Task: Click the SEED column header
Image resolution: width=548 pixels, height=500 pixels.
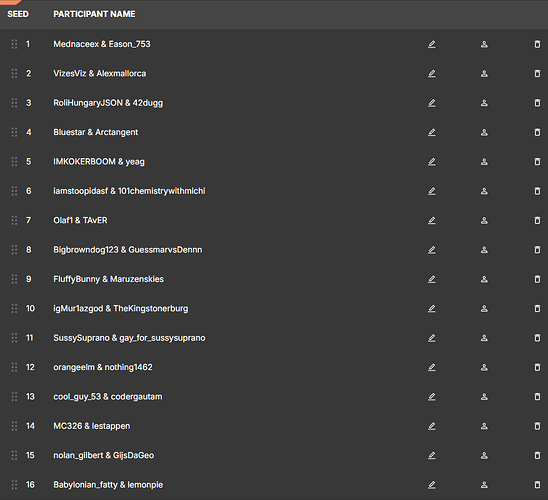Action: [18, 14]
